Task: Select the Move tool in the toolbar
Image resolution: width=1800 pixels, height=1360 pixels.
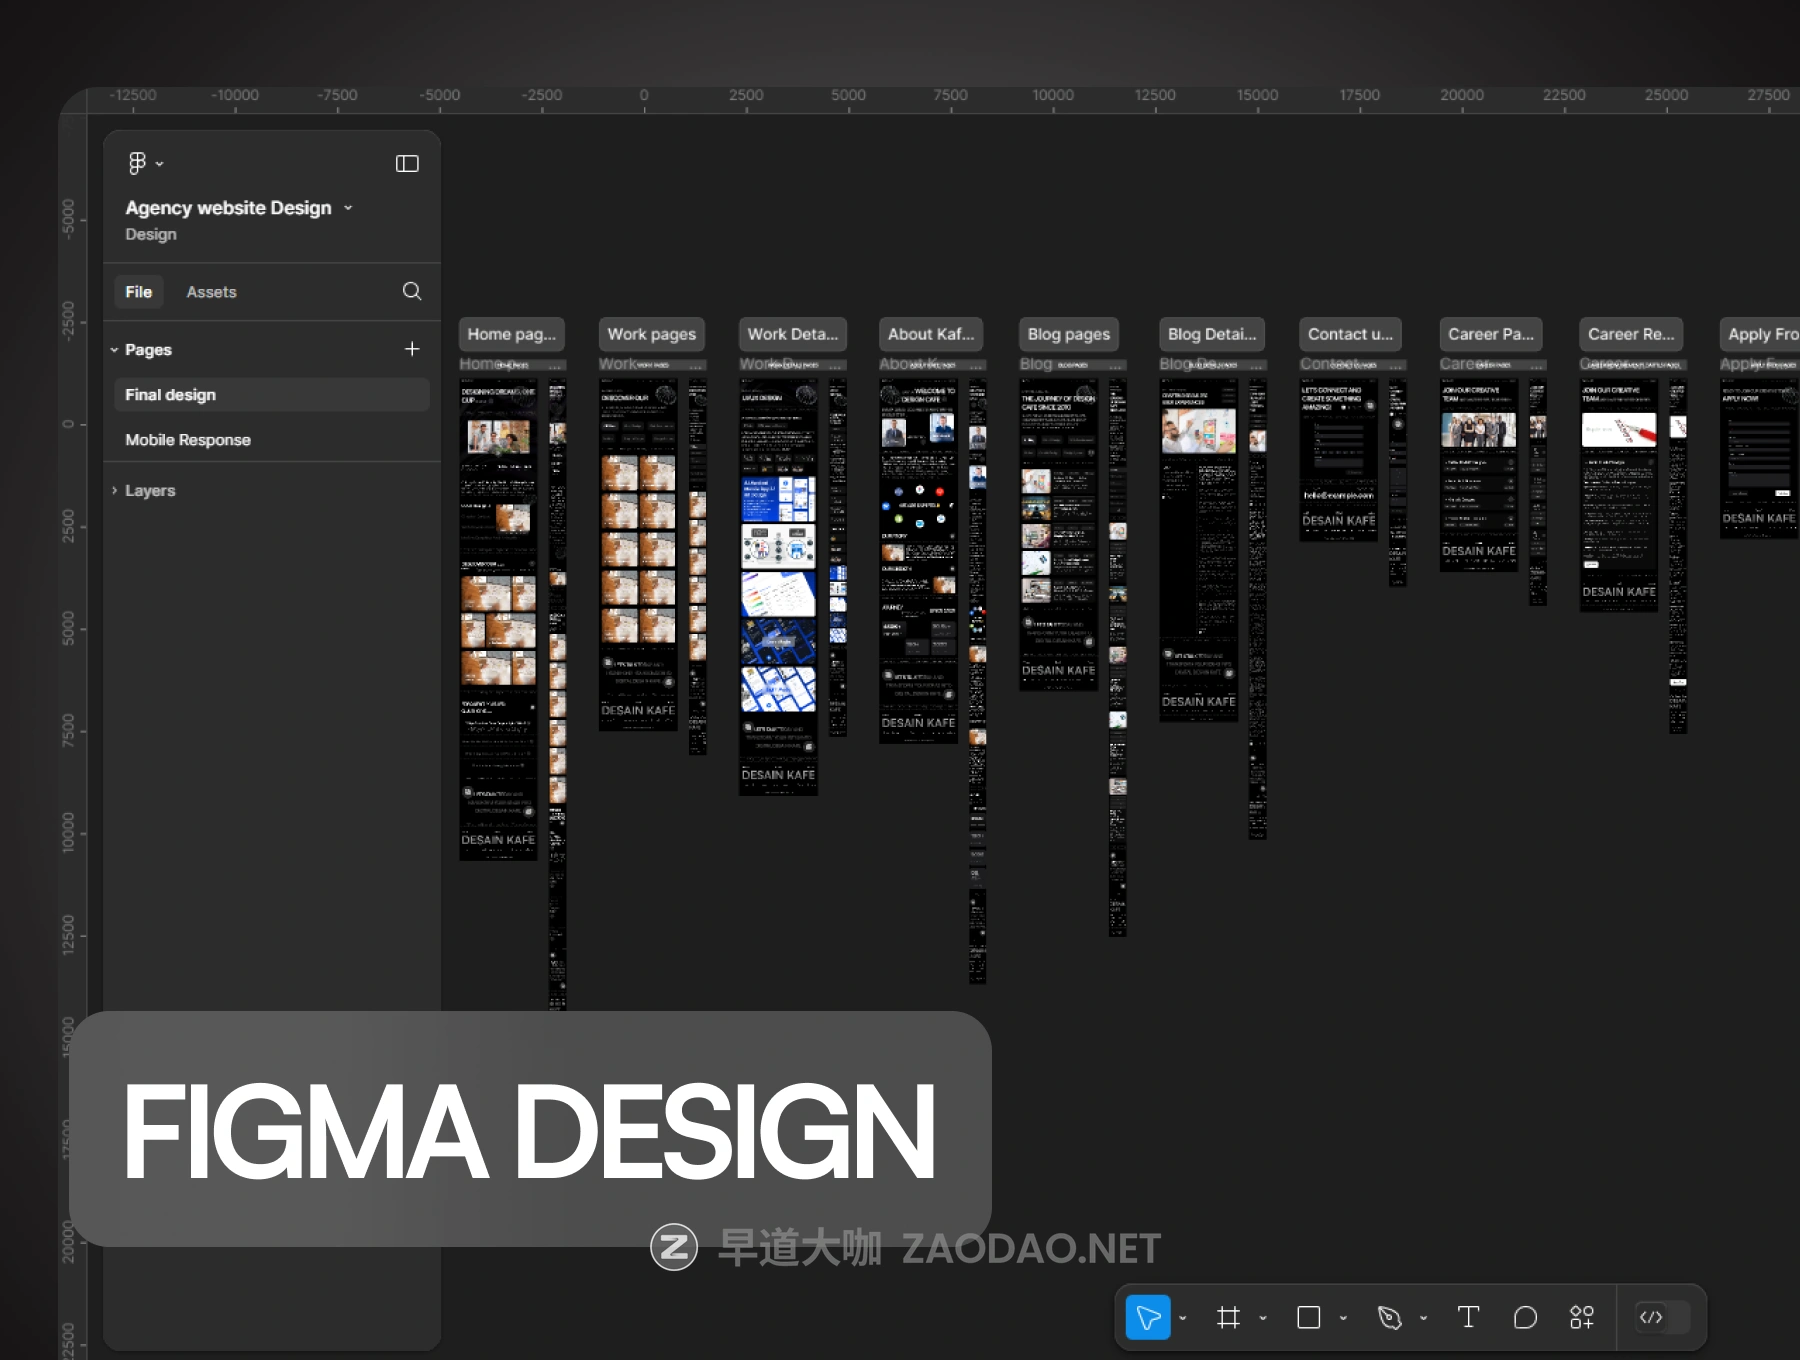Action: coord(1147,1317)
